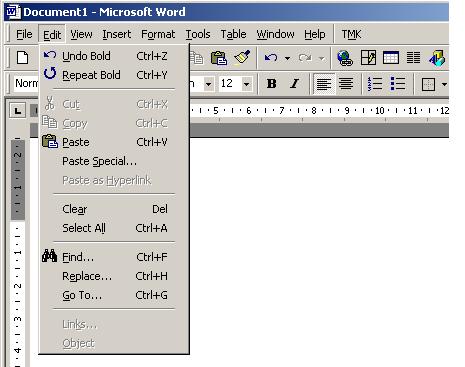
Task: Open the Help menu
Action: point(315,34)
